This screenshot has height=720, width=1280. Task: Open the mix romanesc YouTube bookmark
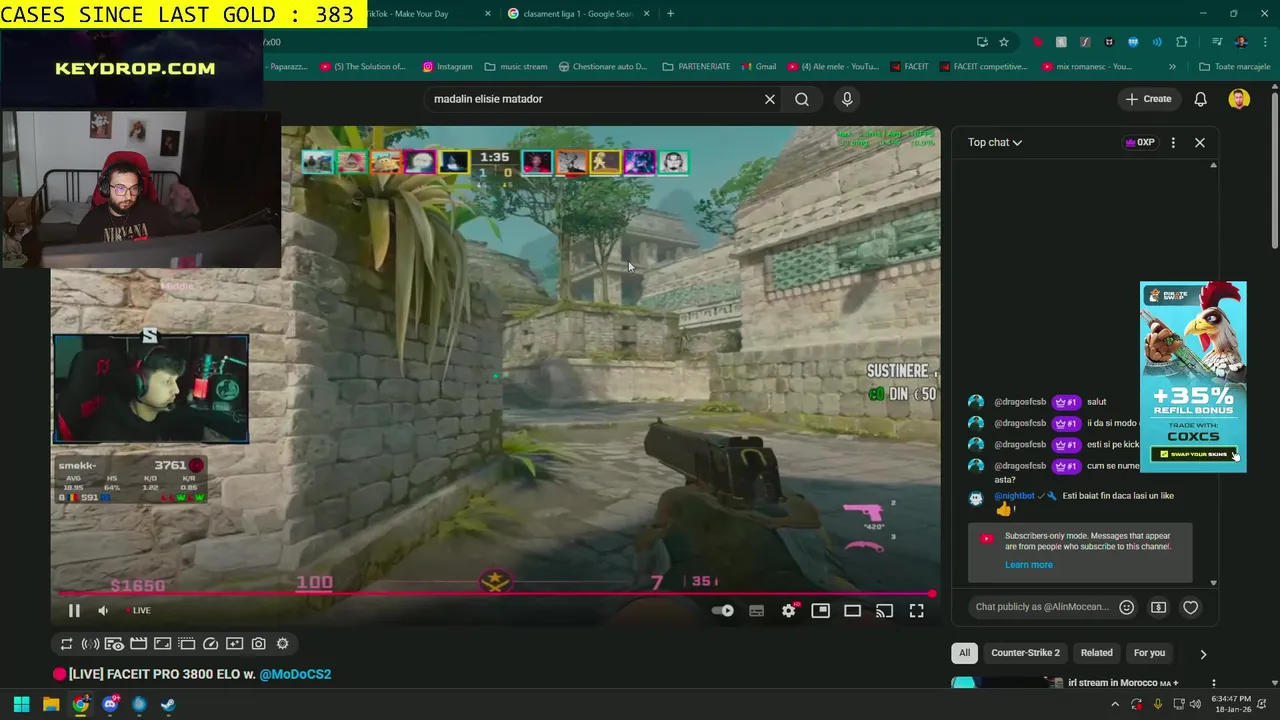[1087, 67]
